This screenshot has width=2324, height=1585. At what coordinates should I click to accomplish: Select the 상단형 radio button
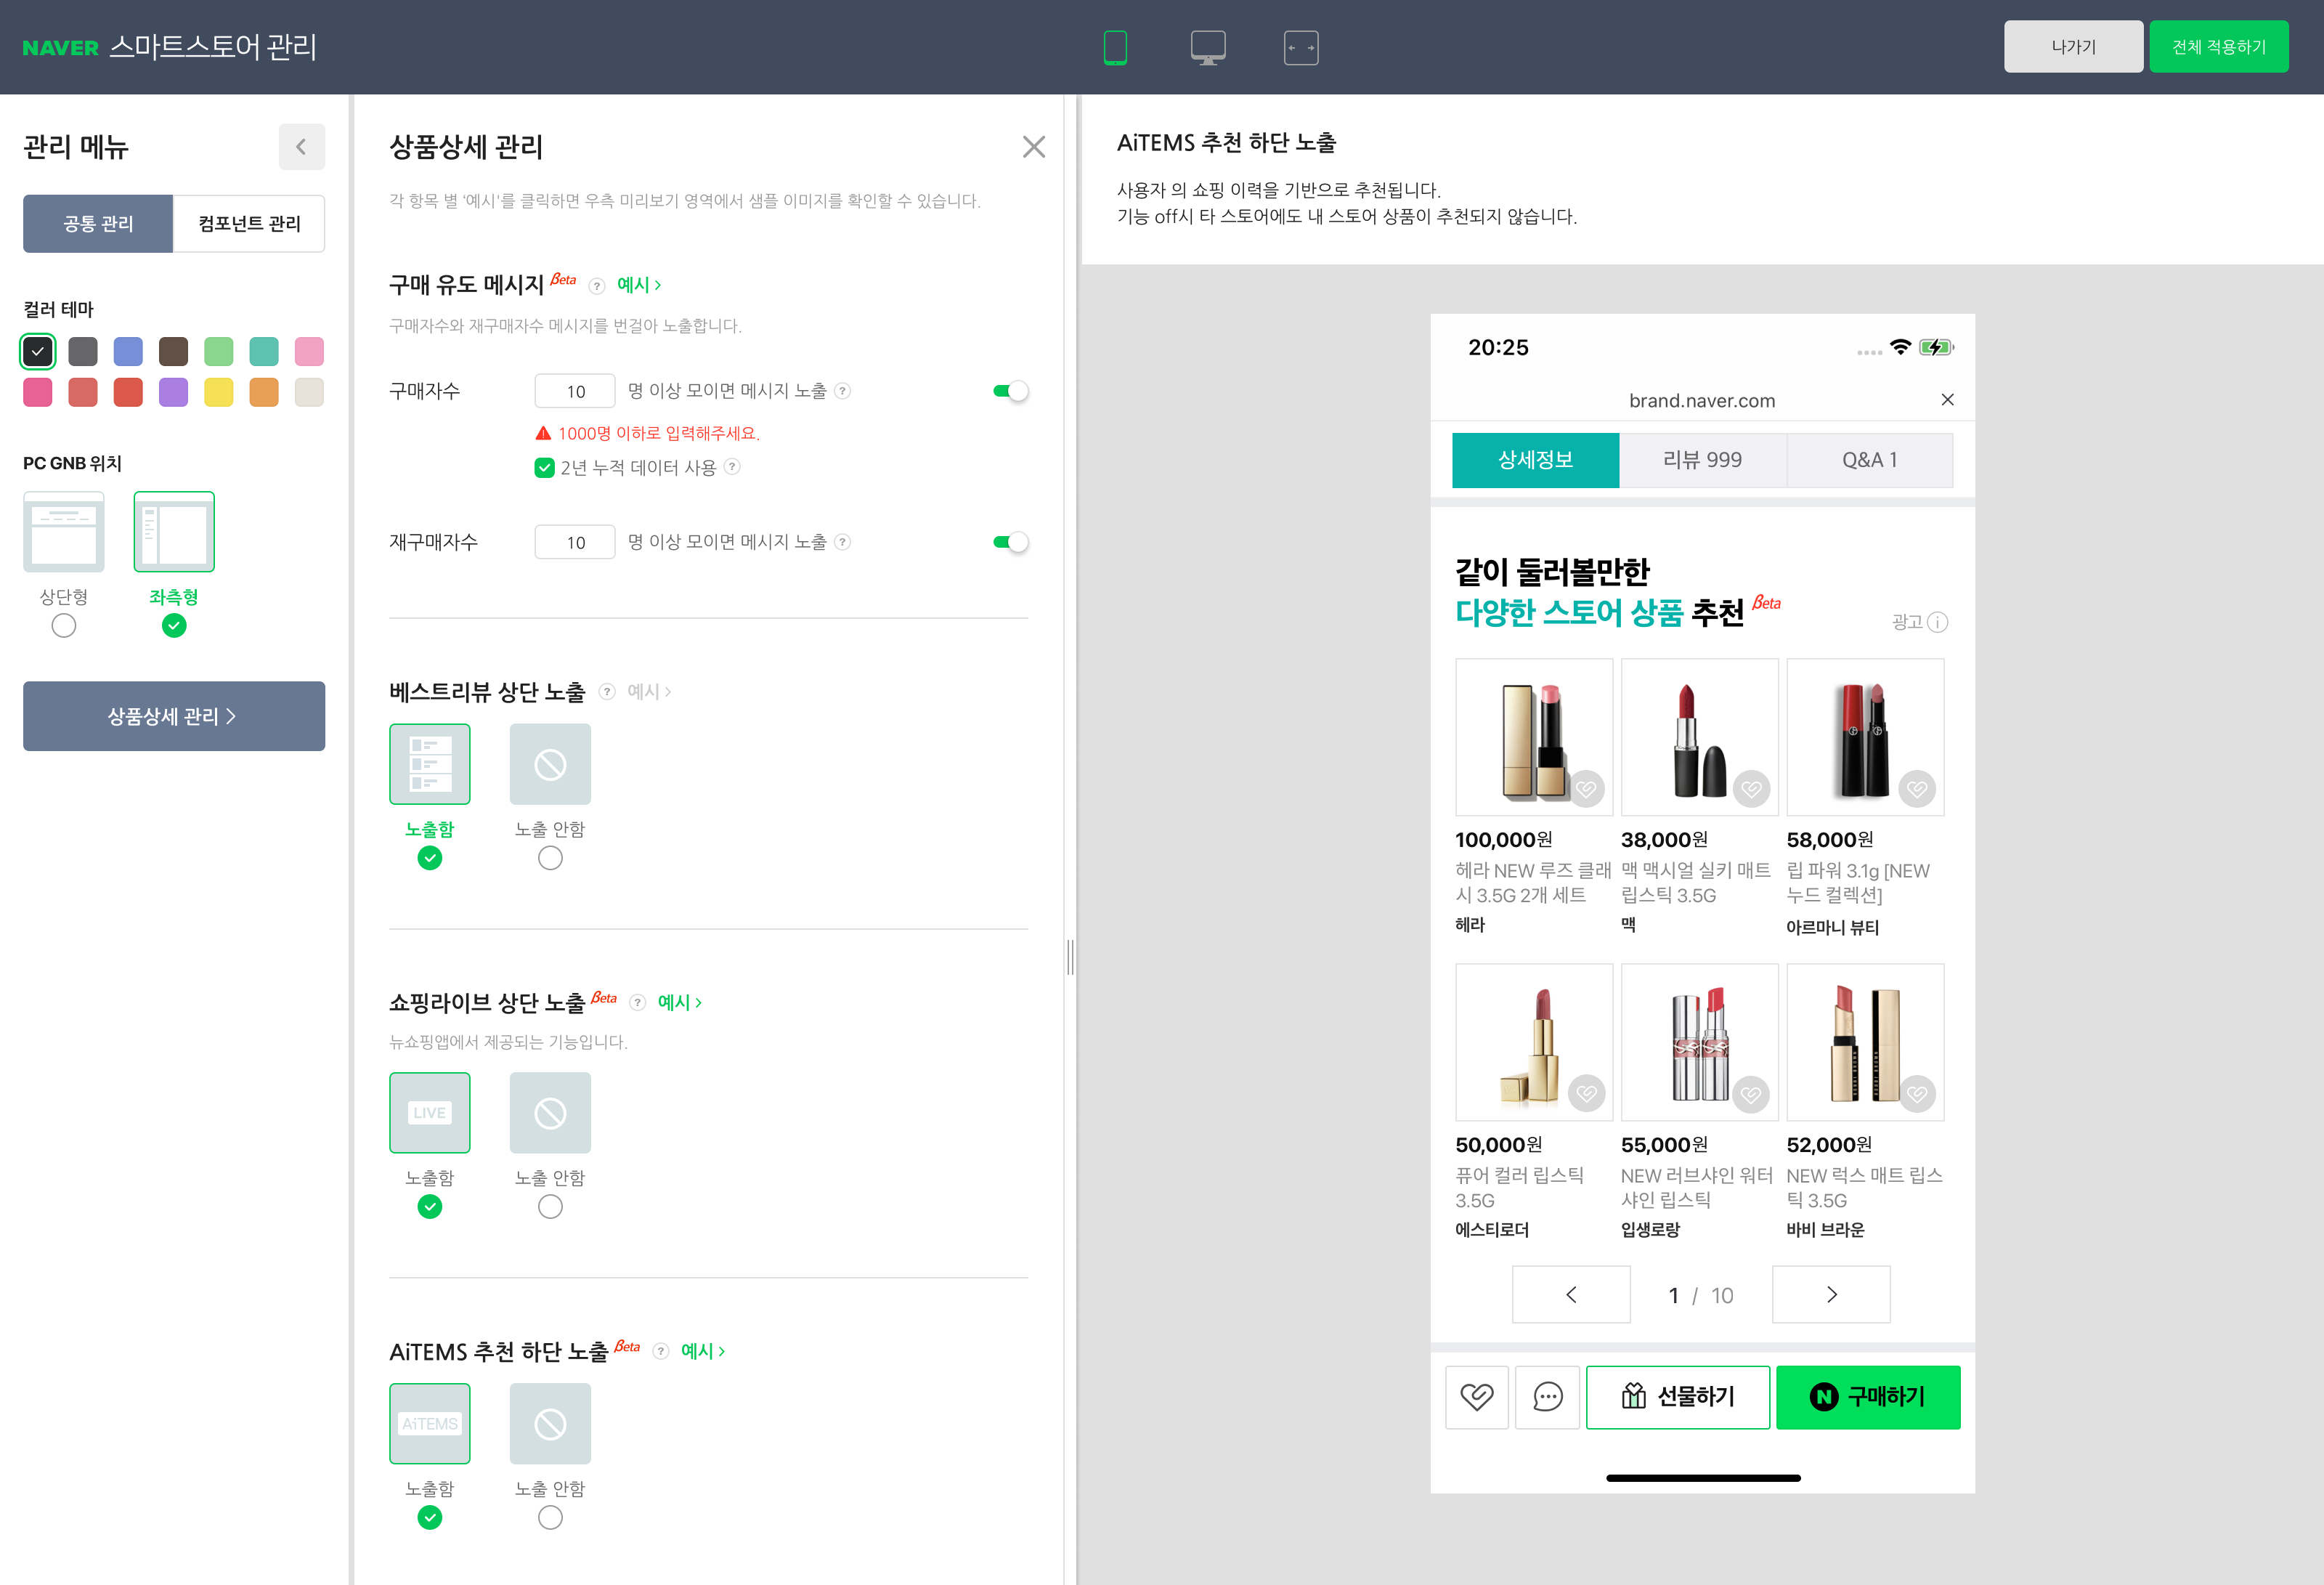tap(64, 626)
